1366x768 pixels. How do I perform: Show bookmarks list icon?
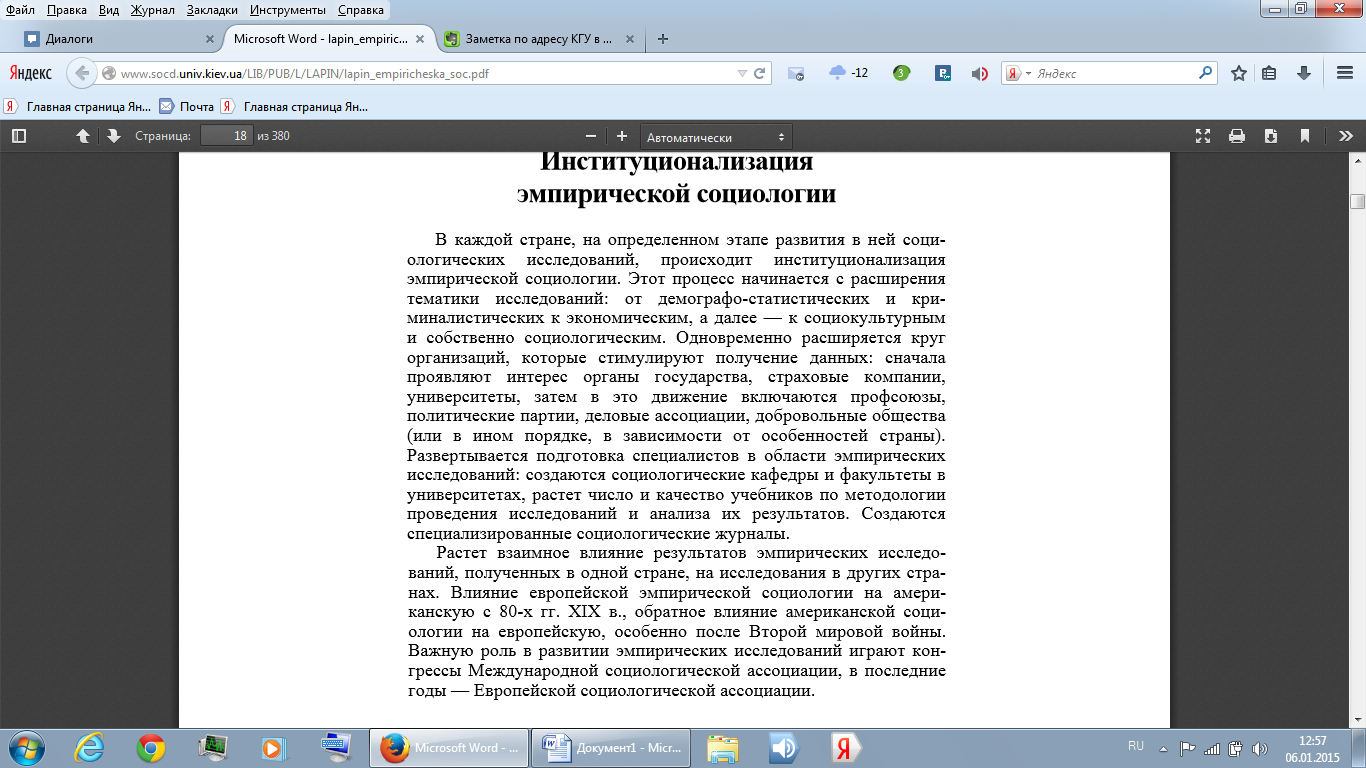(x=1270, y=73)
